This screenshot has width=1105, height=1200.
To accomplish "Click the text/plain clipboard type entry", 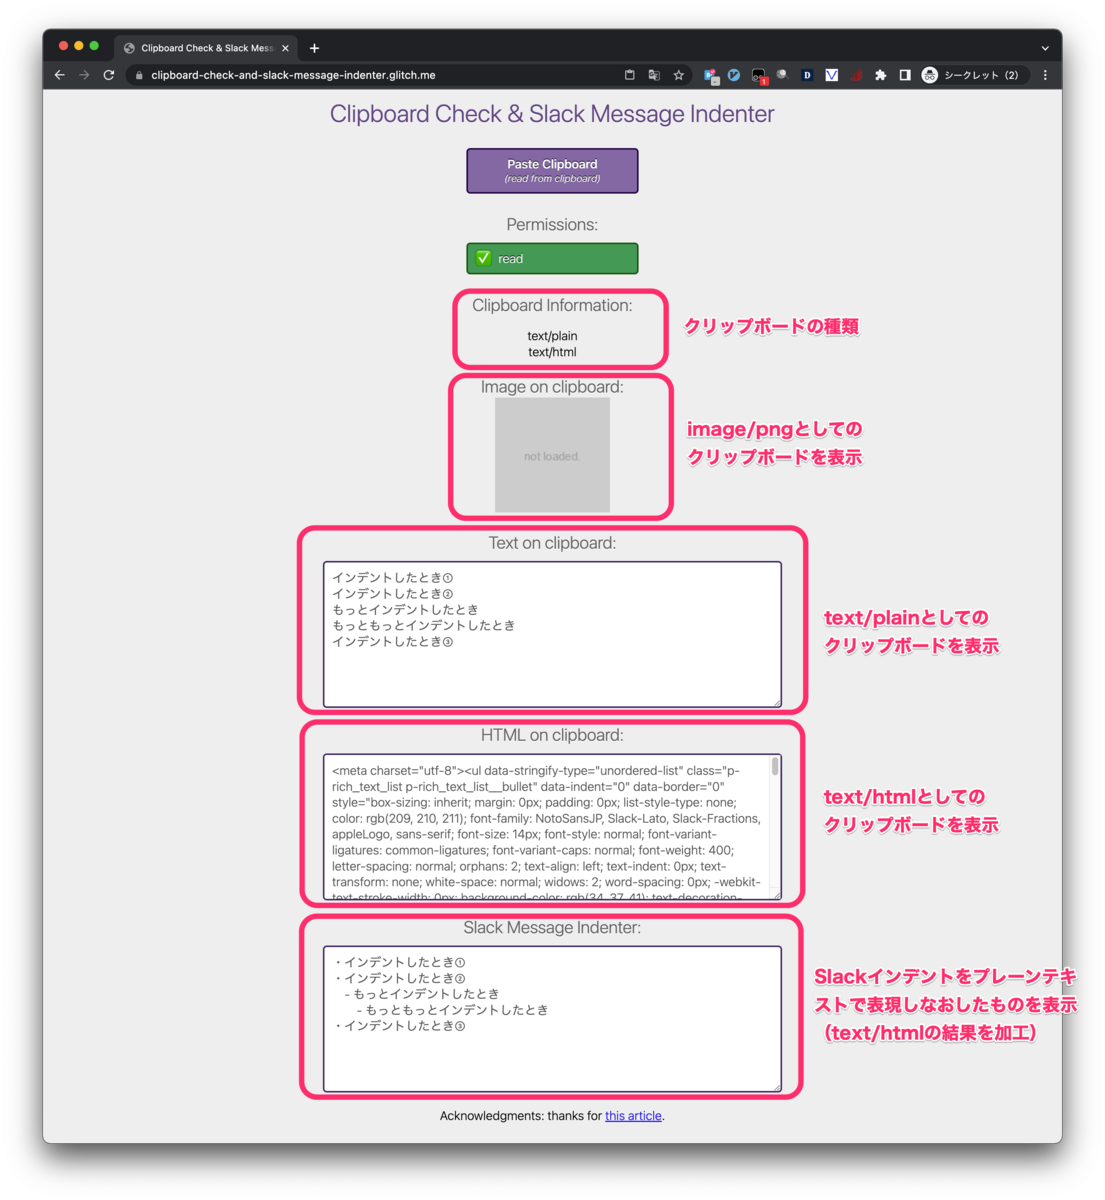I will 552,336.
